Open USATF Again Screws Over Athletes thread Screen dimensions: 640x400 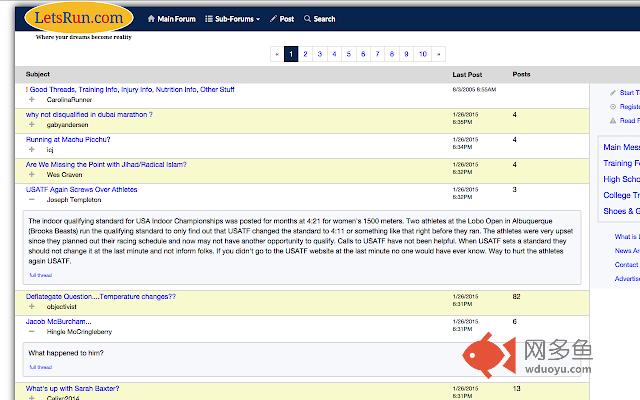tap(81, 189)
